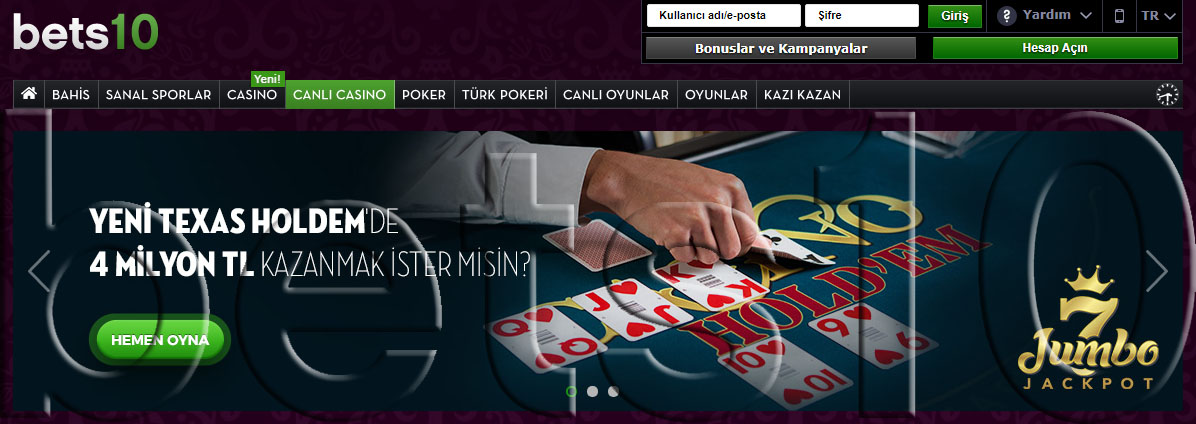
Task: Click the HEMEN OYNA button
Action: click(160, 339)
